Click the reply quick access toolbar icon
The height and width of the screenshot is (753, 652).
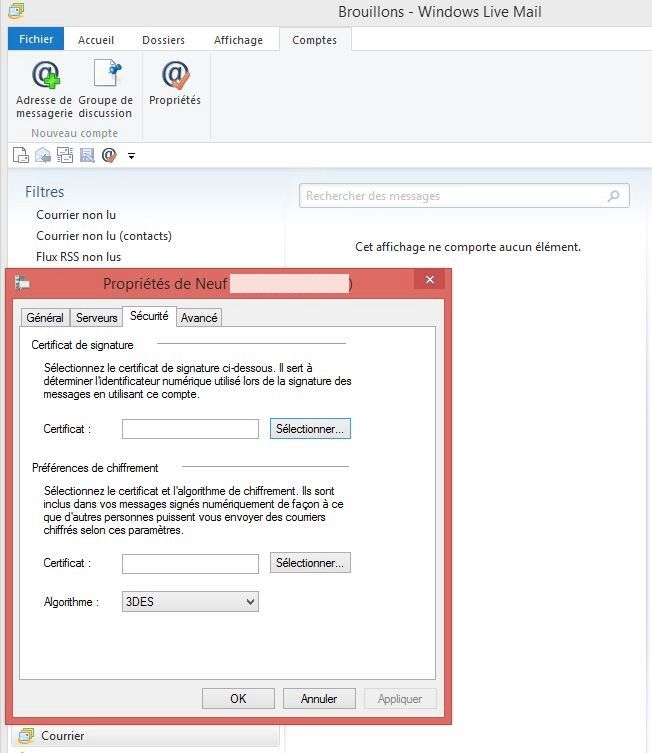click(x=43, y=155)
